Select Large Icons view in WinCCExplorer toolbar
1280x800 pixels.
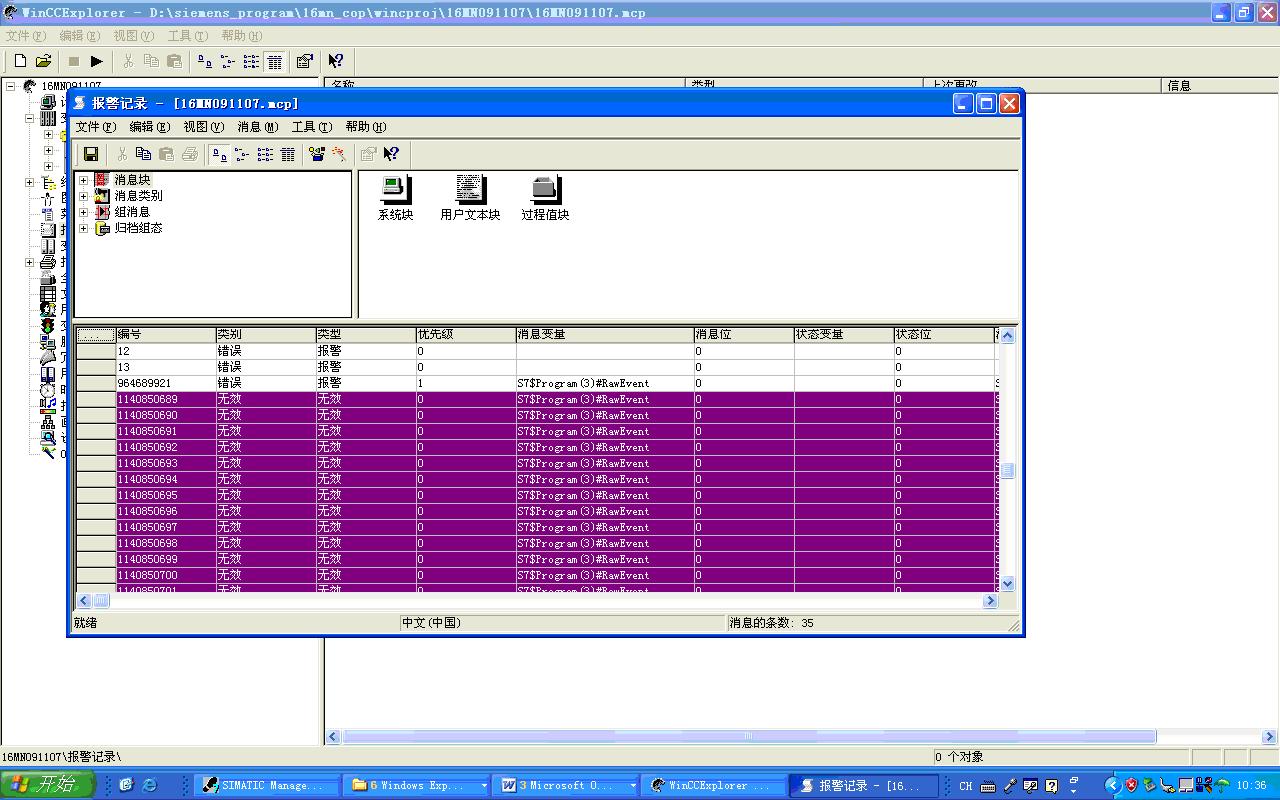(x=205, y=61)
